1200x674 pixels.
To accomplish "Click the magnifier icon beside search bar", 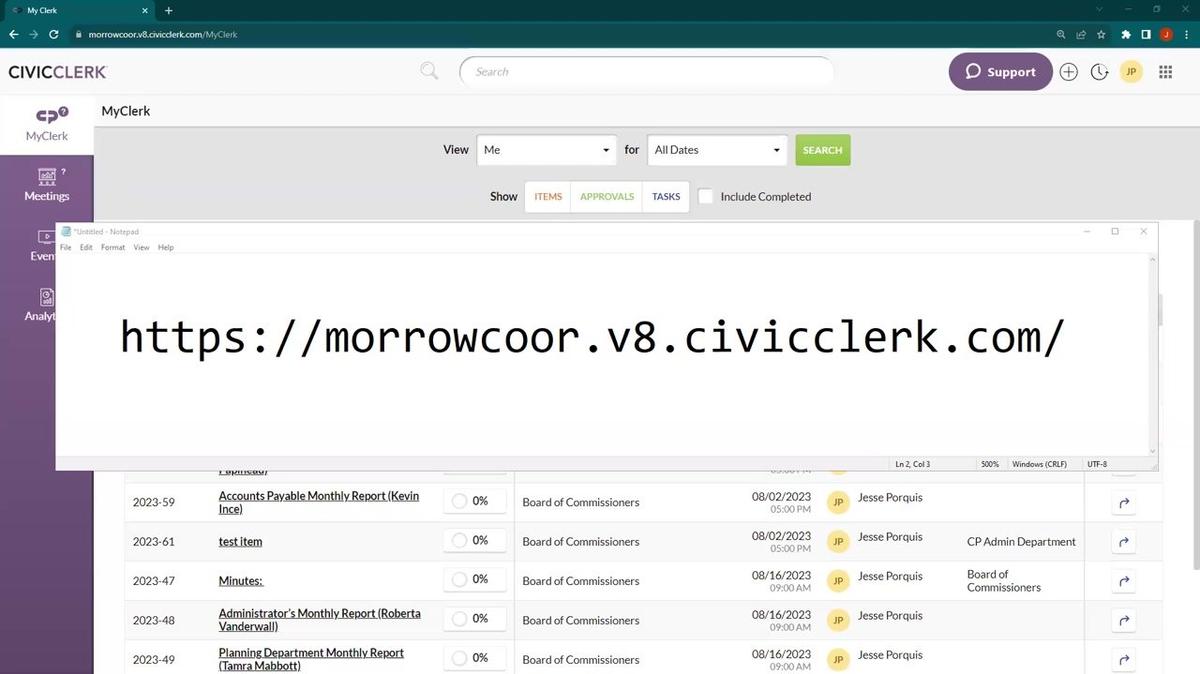I will [429, 71].
